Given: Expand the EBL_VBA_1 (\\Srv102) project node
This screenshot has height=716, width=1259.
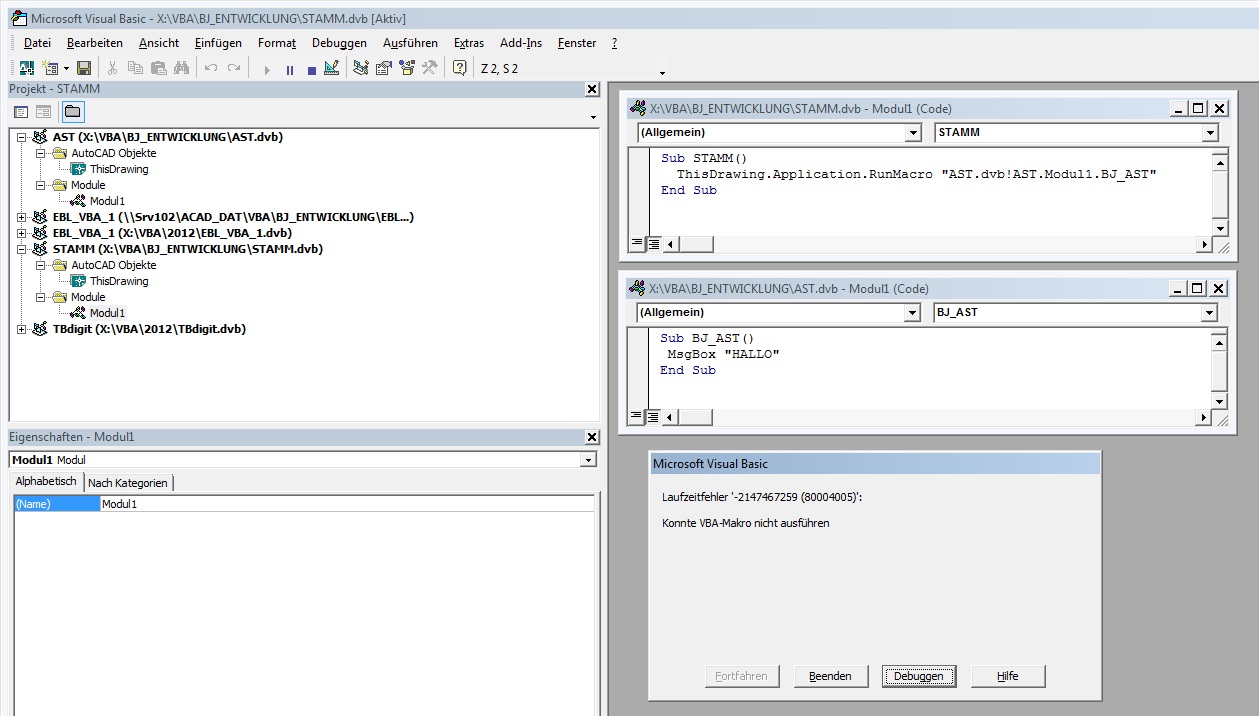Looking at the screenshot, I should pos(22,217).
